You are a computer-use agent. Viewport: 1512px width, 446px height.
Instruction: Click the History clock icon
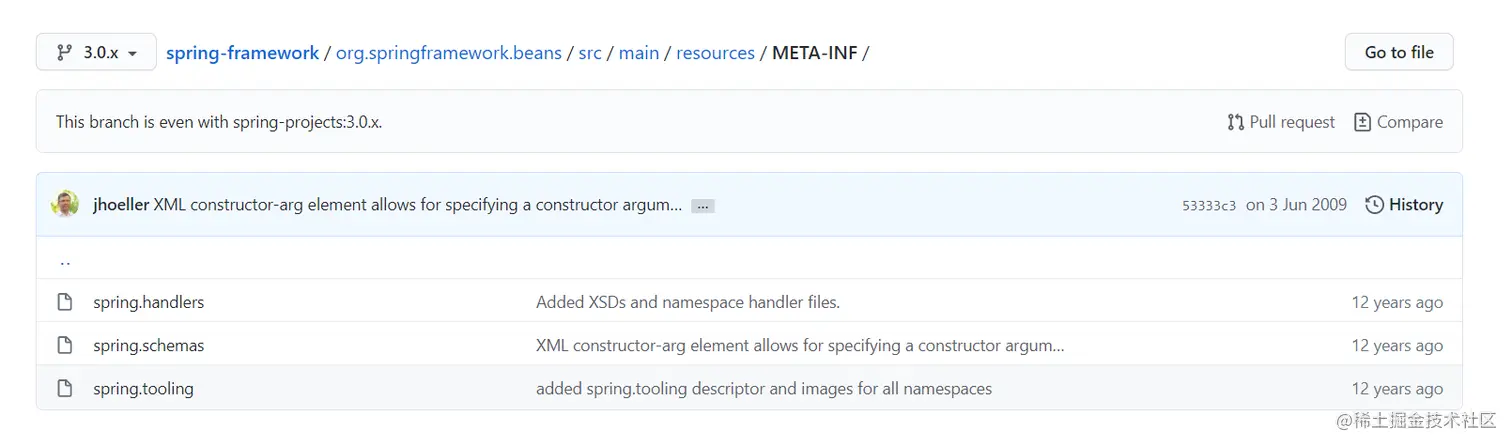pyautogui.click(x=1374, y=205)
